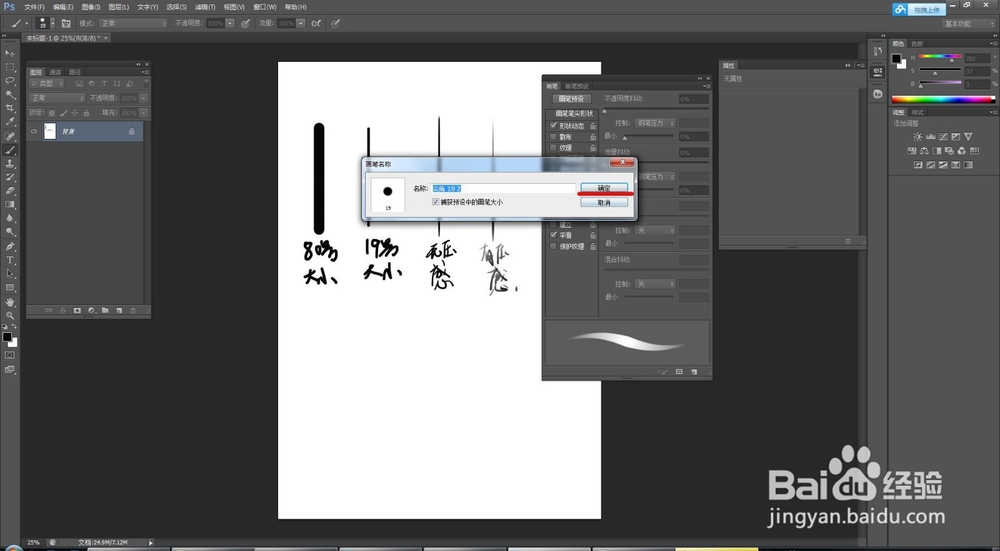Screen dimensions: 1000x551
Task: Create new layer in Layers panel
Action: pyautogui.click(x=119, y=311)
